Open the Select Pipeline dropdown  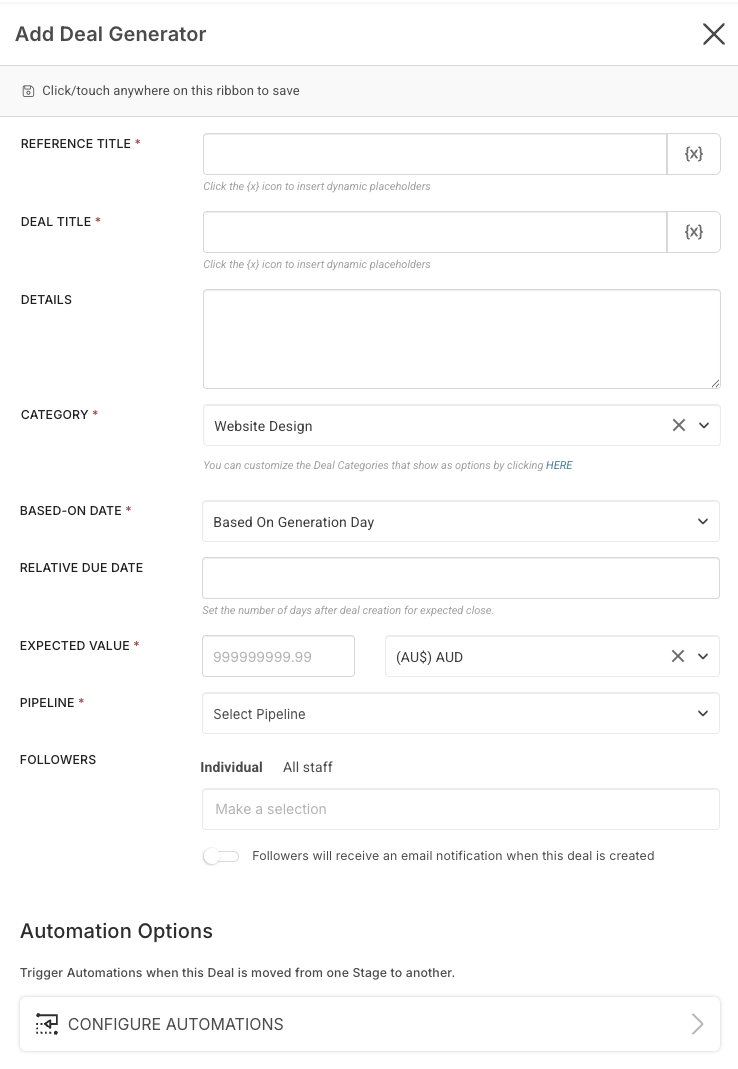(461, 714)
